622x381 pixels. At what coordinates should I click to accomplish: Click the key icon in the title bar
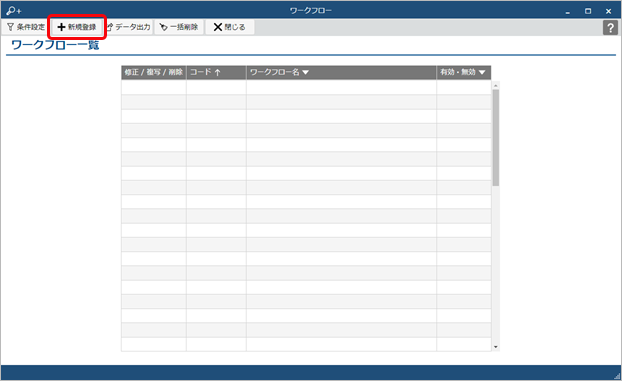[13, 11]
